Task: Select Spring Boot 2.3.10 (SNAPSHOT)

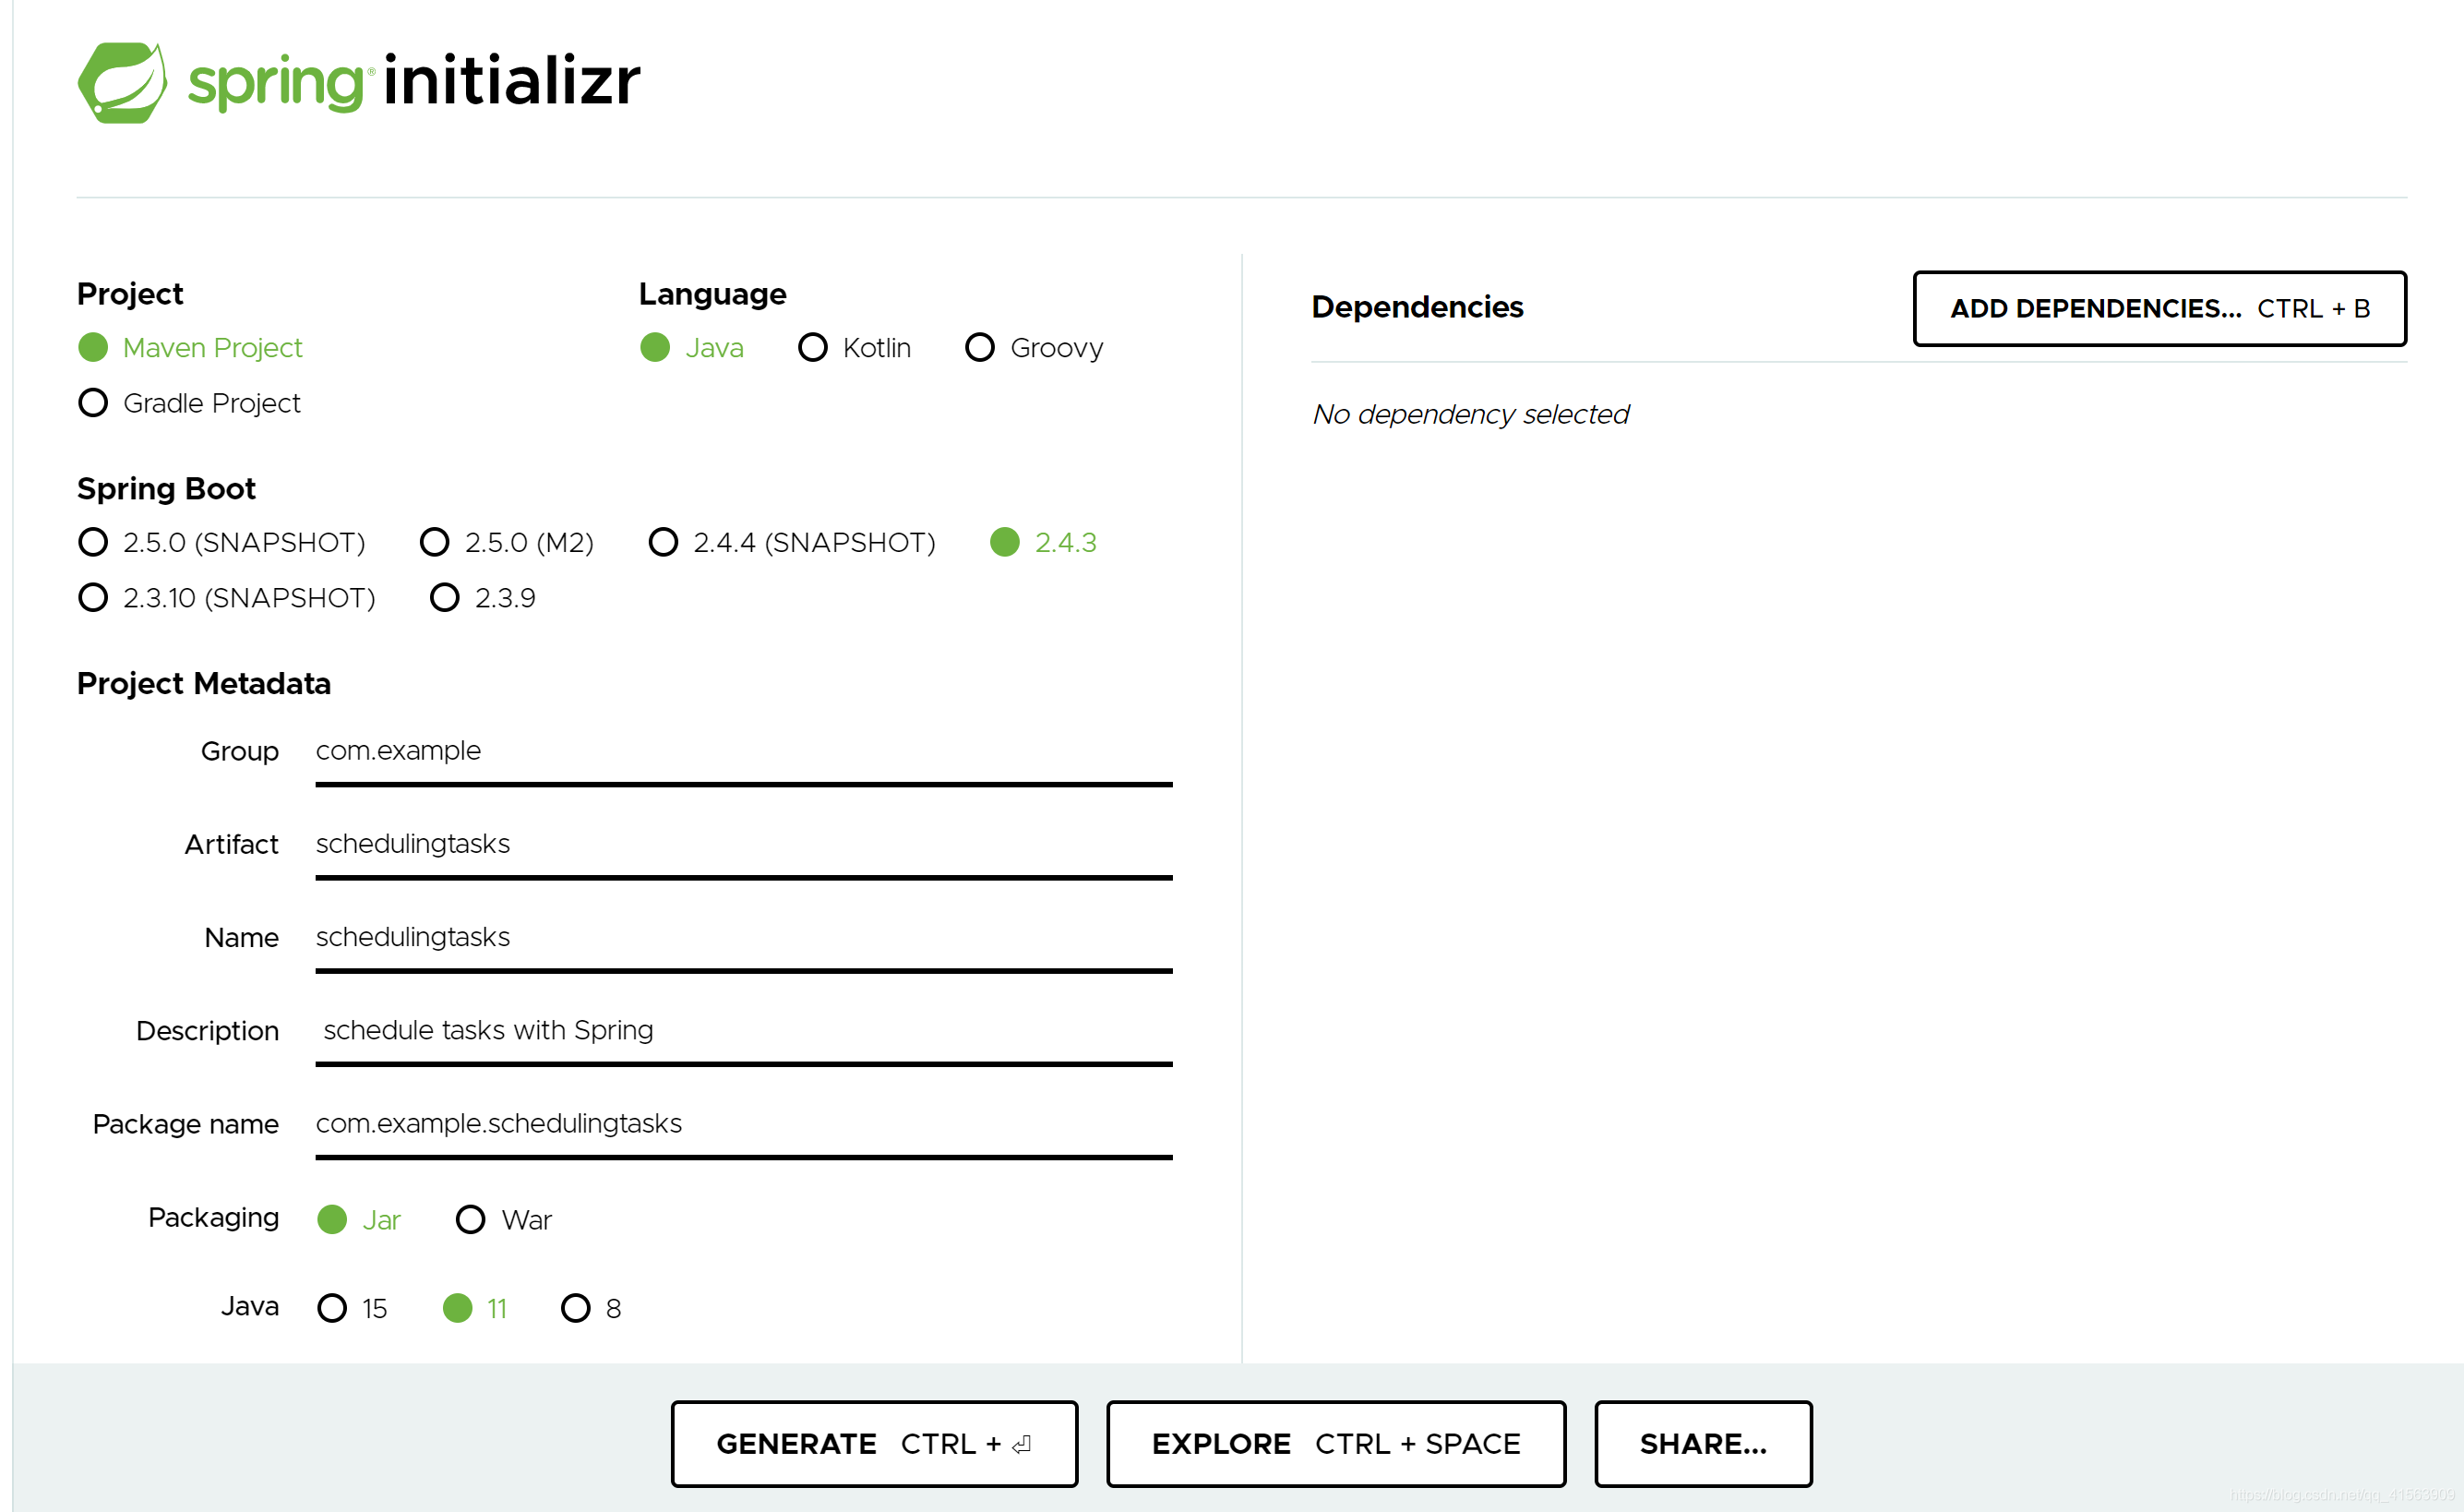Action: pos(227,598)
